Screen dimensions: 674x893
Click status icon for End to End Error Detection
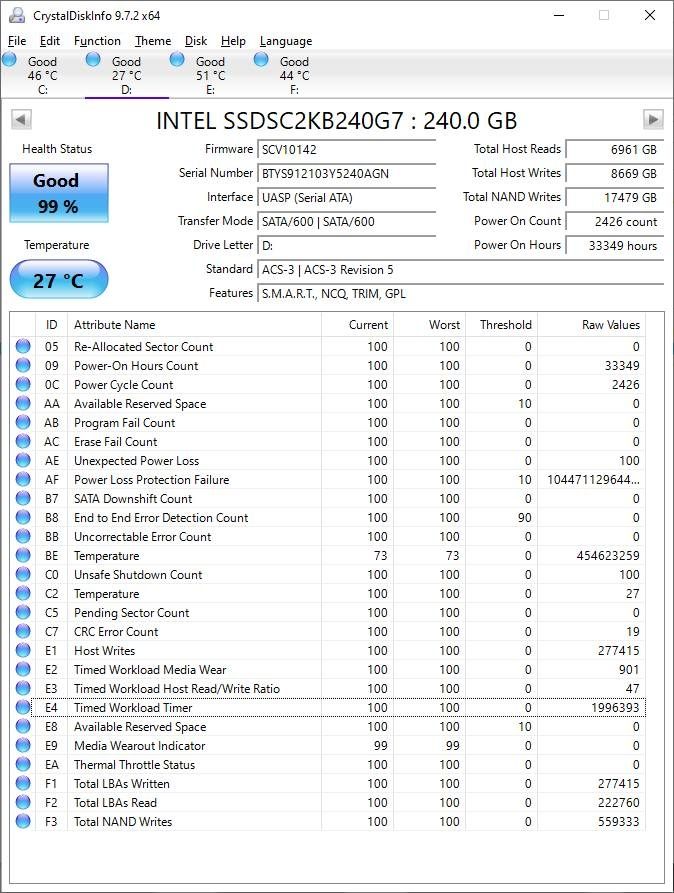pyautogui.click(x=23, y=517)
